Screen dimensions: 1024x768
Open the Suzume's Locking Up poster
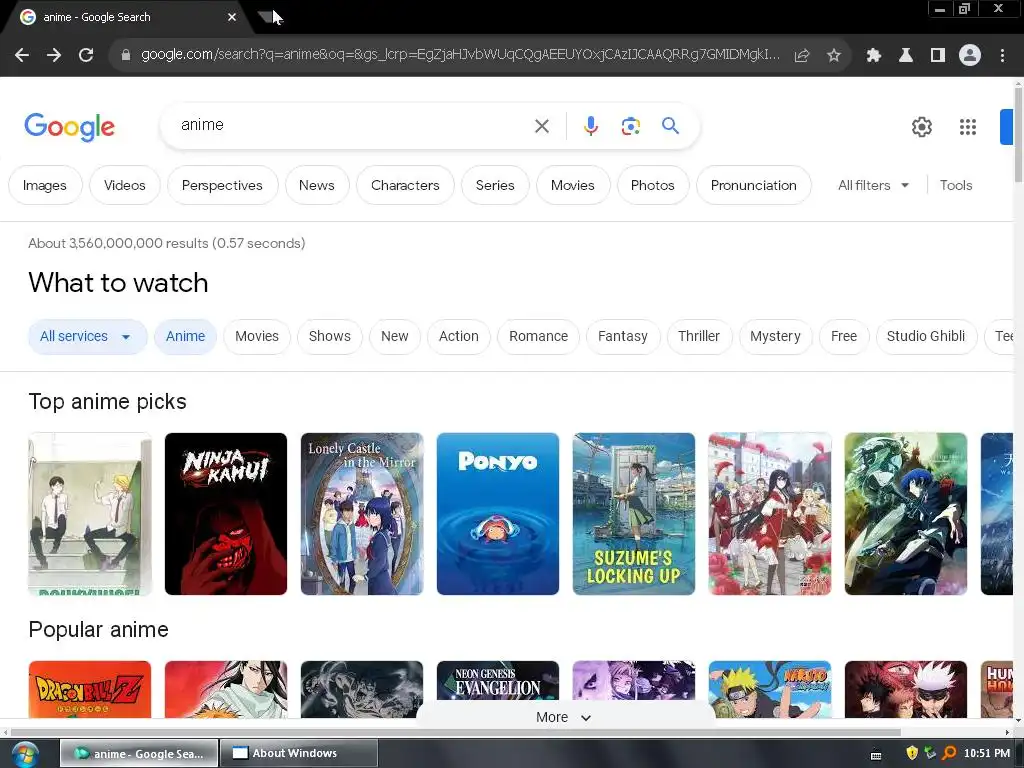(633, 514)
